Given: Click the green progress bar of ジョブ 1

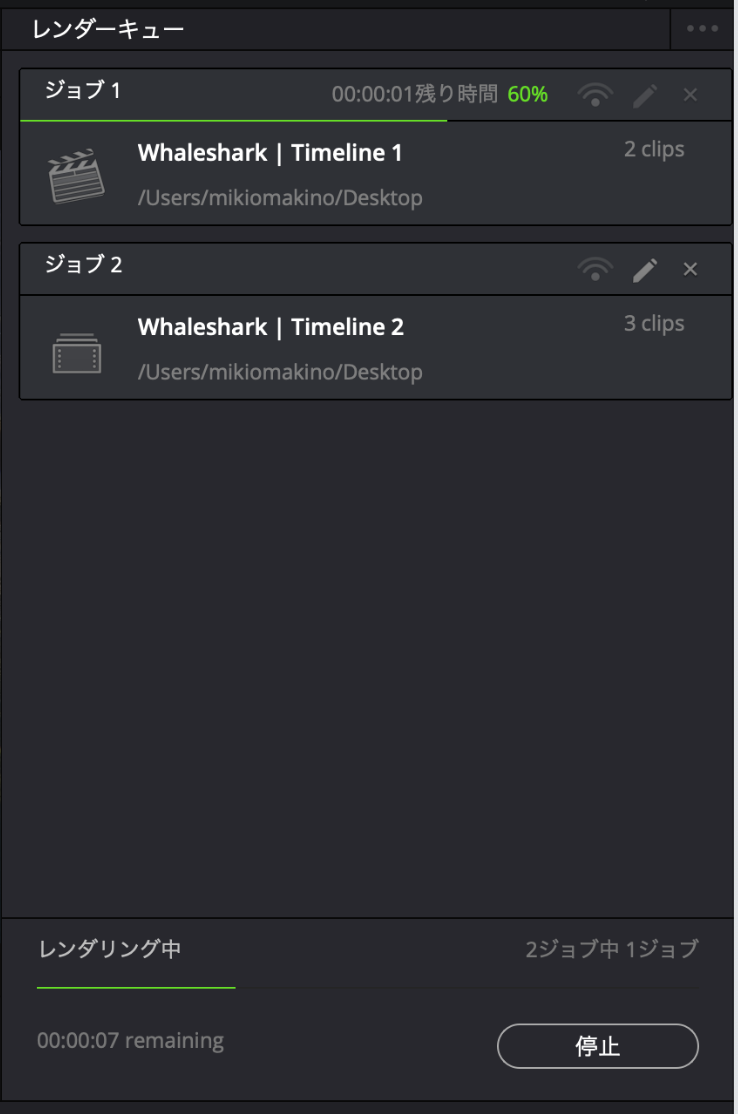Looking at the screenshot, I should (233, 120).
